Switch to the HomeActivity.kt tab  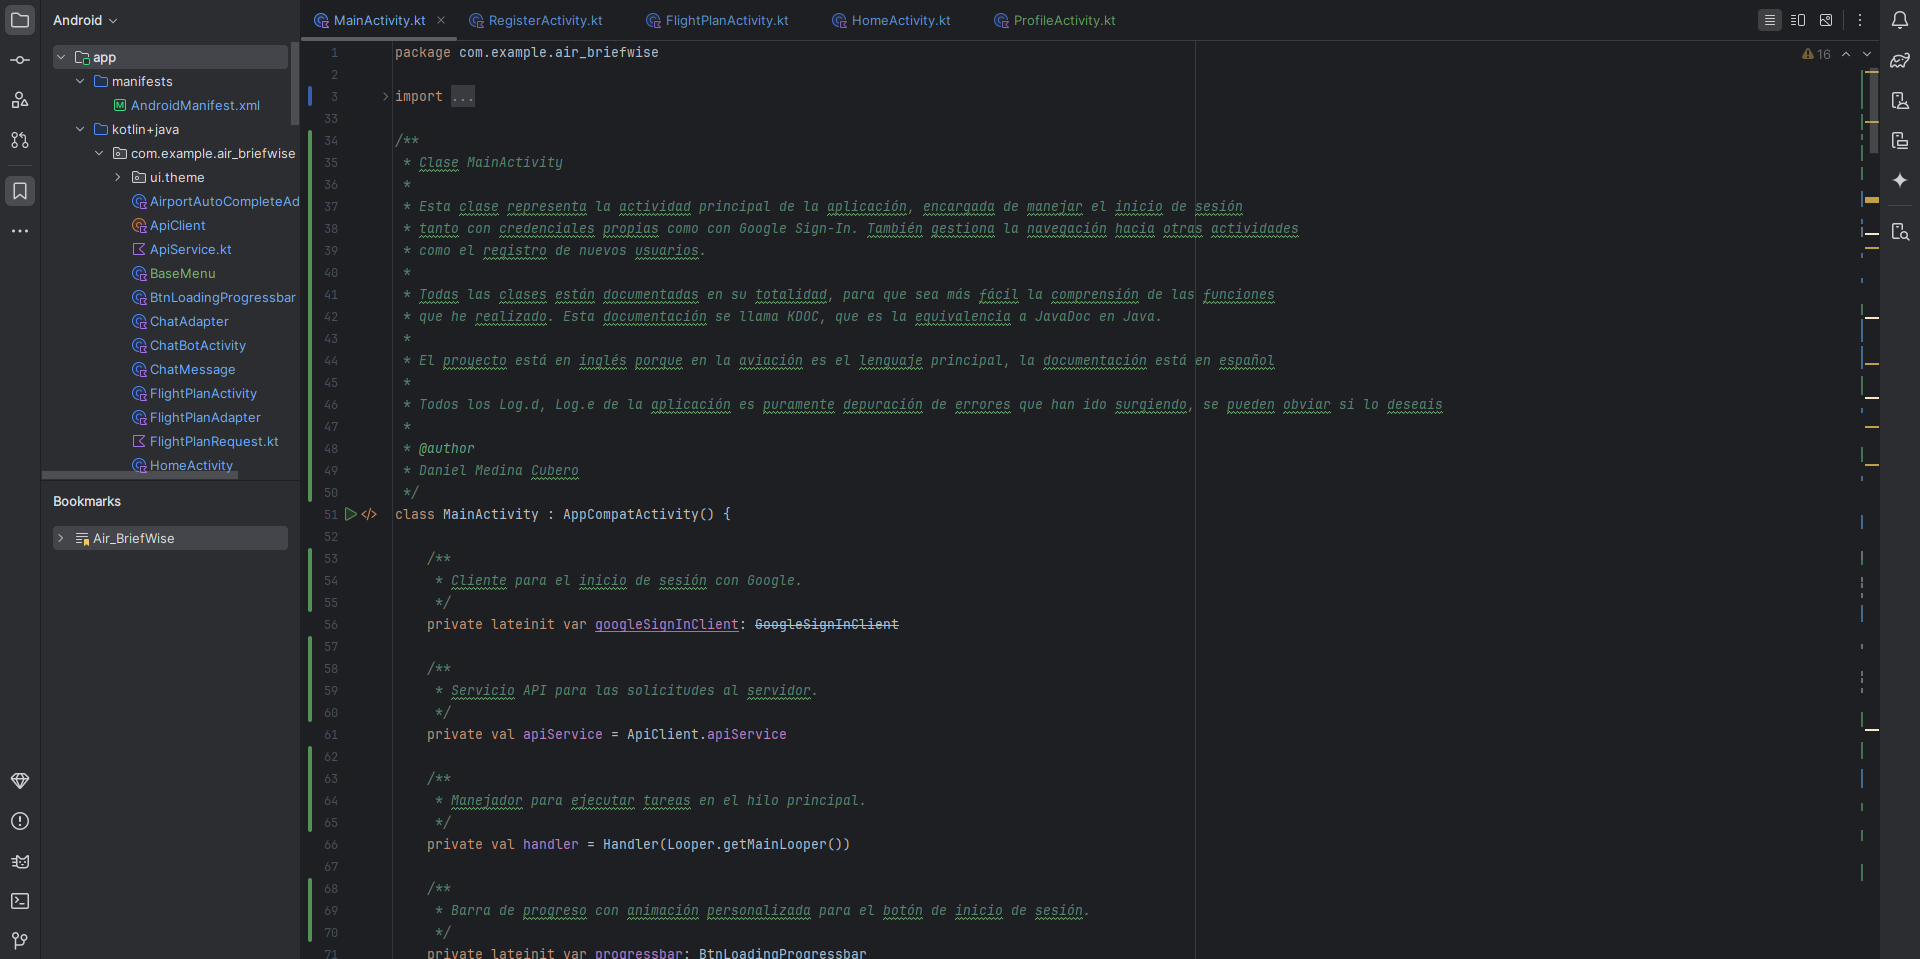[891, 20]
